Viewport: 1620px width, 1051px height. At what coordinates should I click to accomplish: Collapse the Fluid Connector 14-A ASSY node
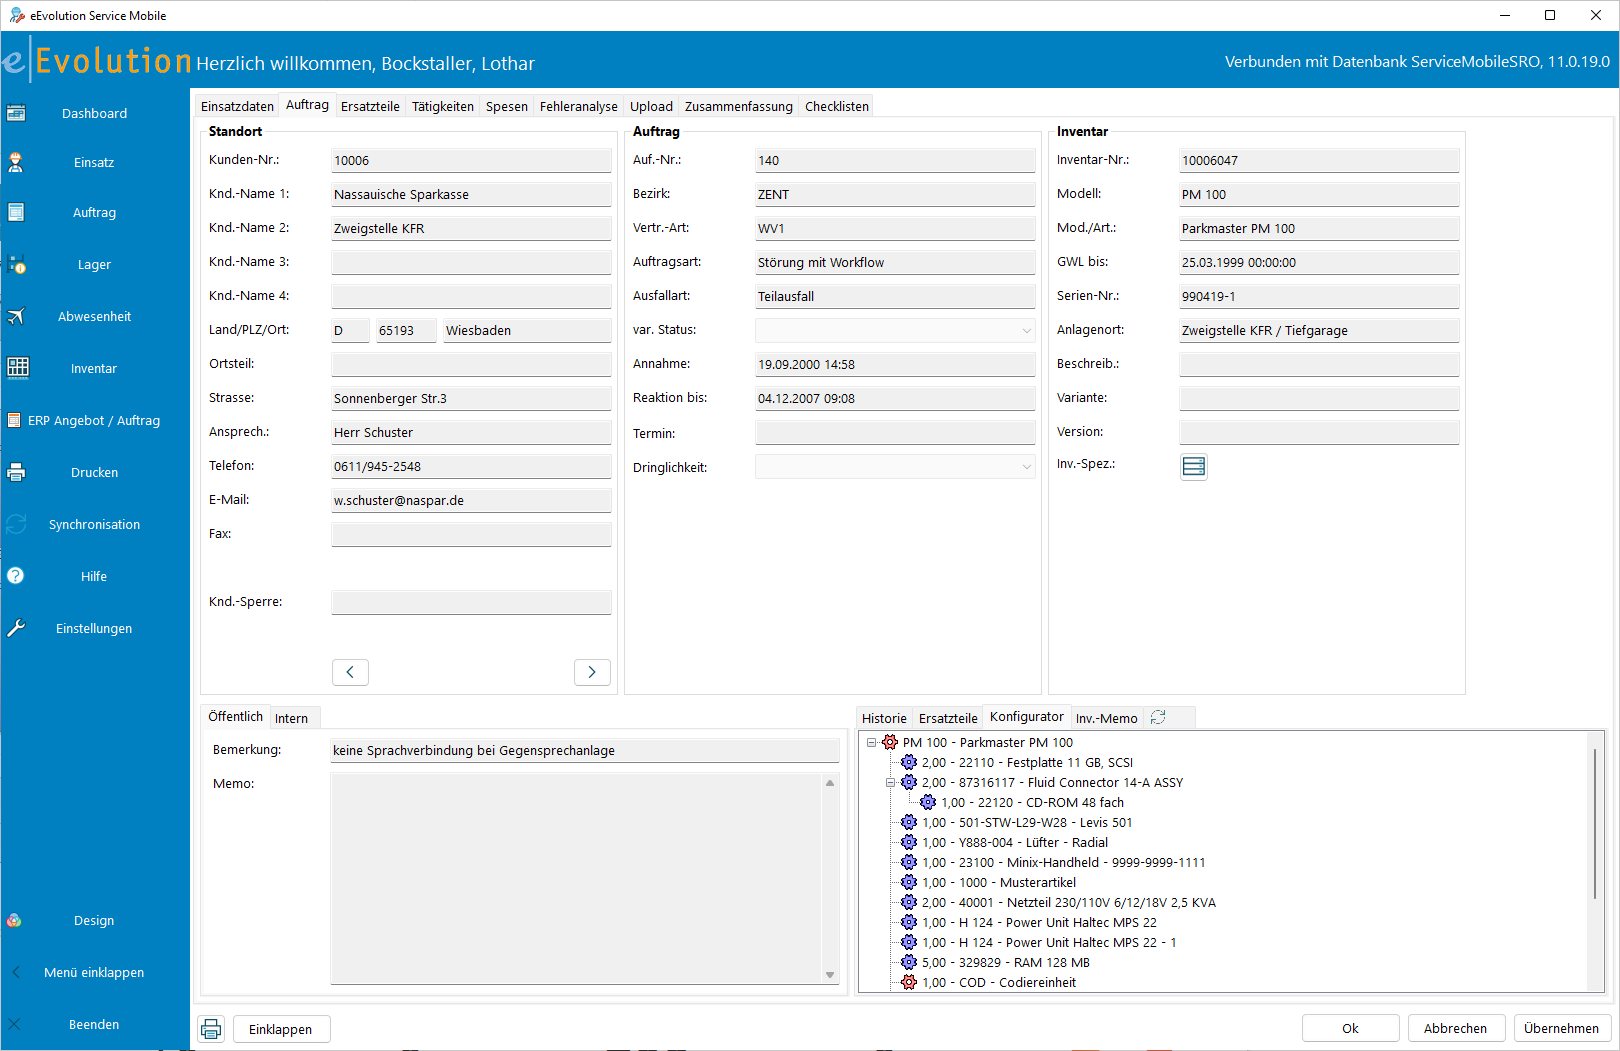coord(890,782)
